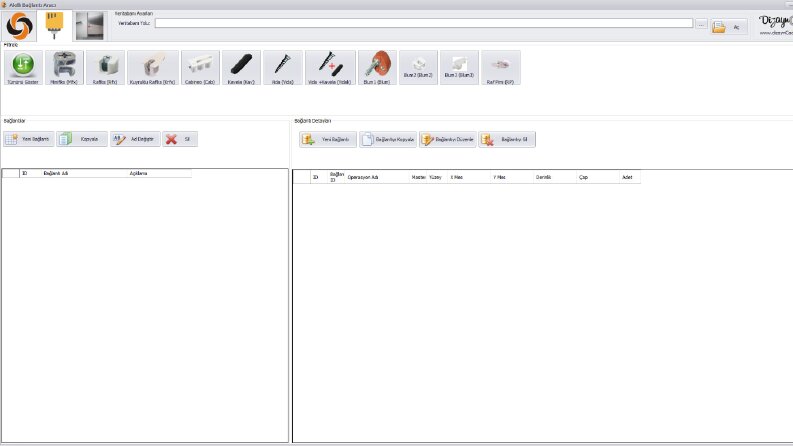Click the Aç open folder button

click(729, 27)
